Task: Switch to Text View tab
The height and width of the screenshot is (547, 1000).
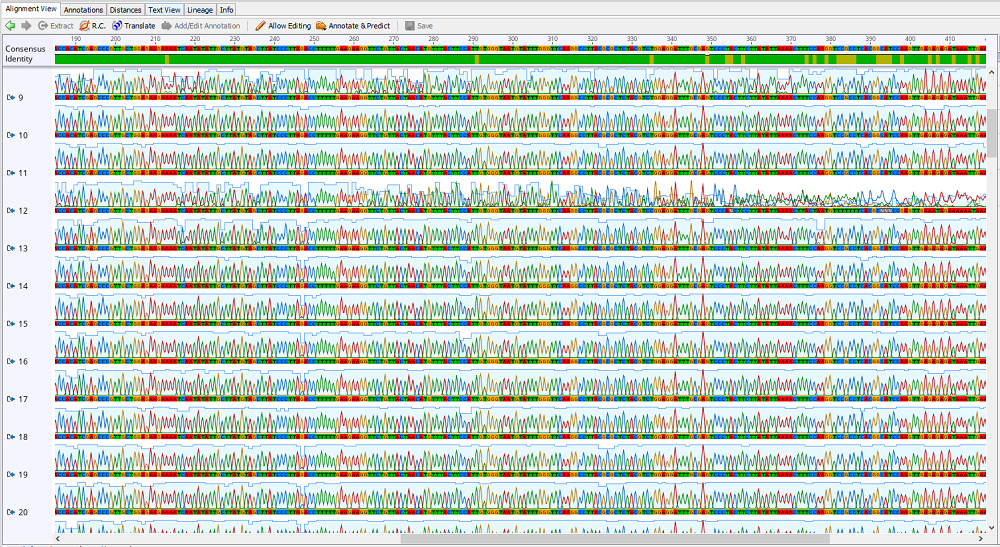Action: tap(164, 9)
